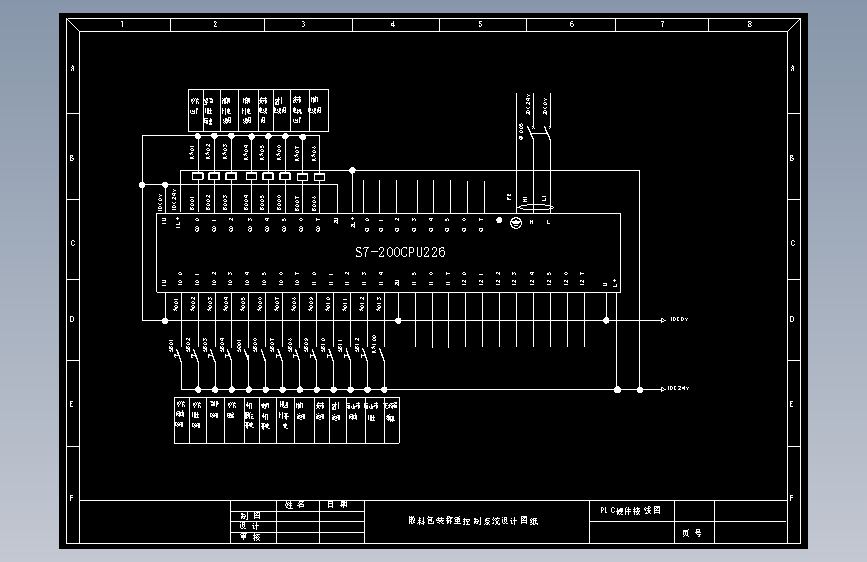Image resolution: width=867 pixels, height=562 pixels.
Task: Select column marker 6 in the top ruler
Action: (x=572, y=24)
